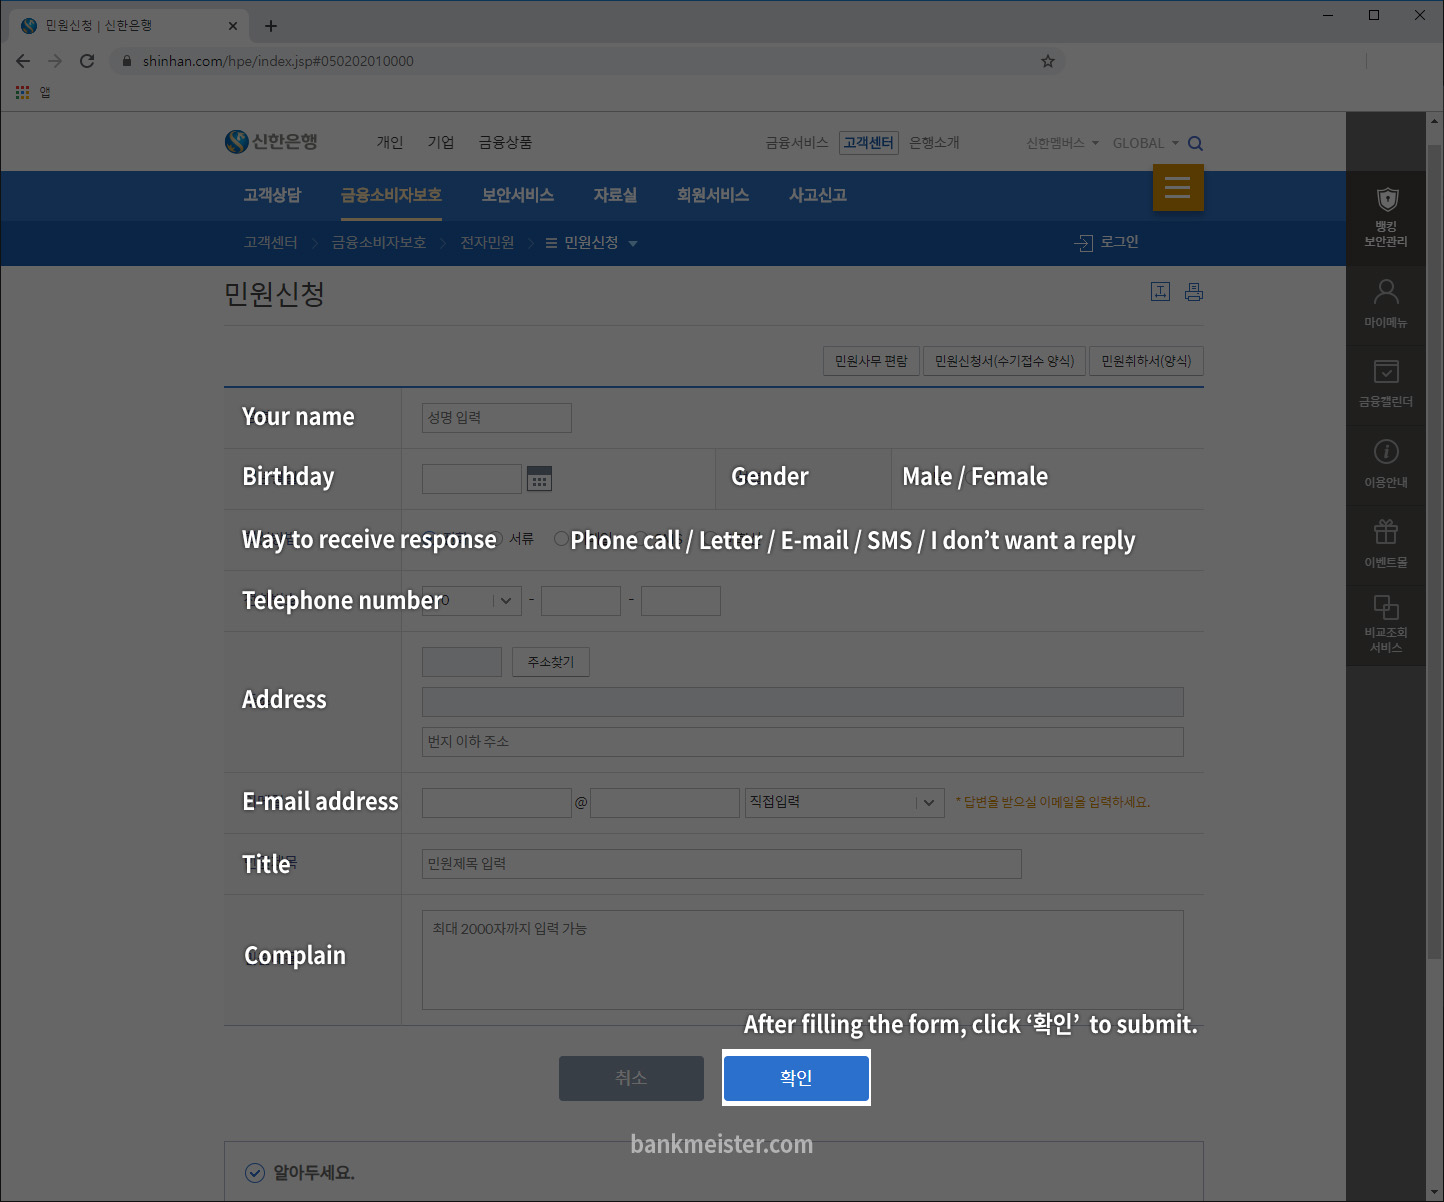The width and height of the screenshot is (1444, 1202).
Task: Select the 개인 top menu
Action: [390, 143]
